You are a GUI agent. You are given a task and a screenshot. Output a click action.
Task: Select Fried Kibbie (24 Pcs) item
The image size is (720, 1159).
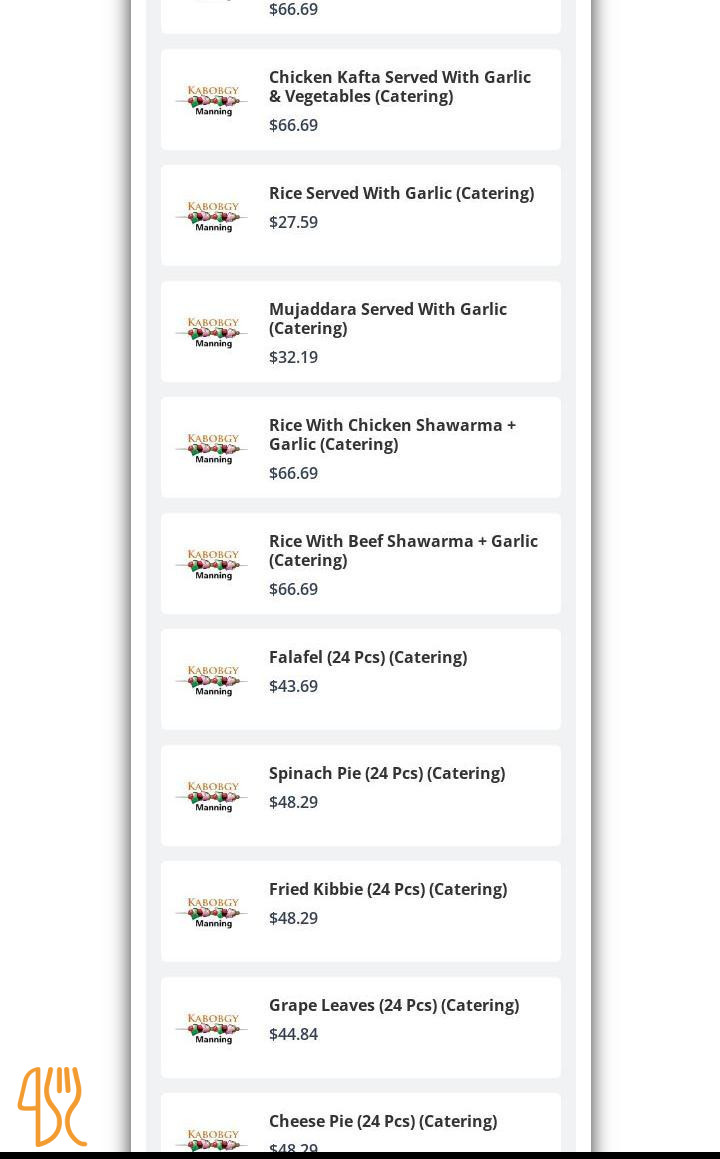[x=388, y=889]
